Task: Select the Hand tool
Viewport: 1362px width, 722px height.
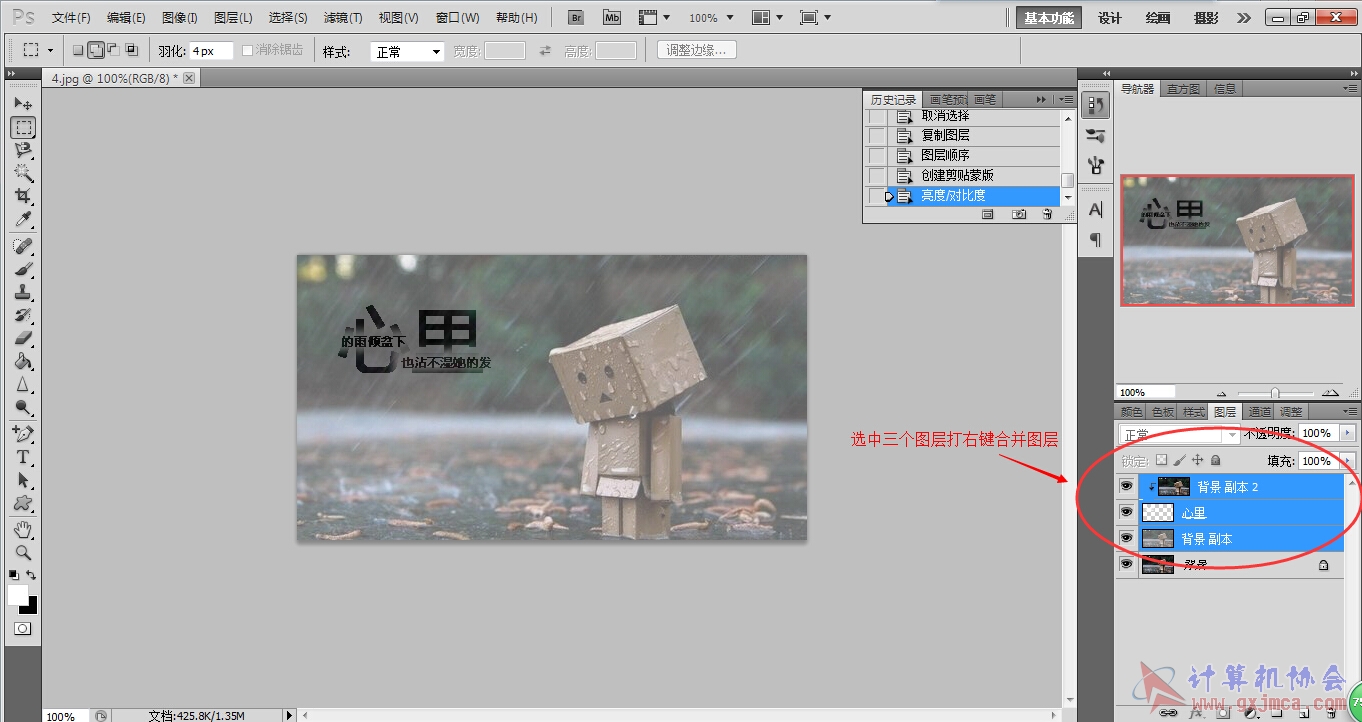Action: [x=23, y=529]
